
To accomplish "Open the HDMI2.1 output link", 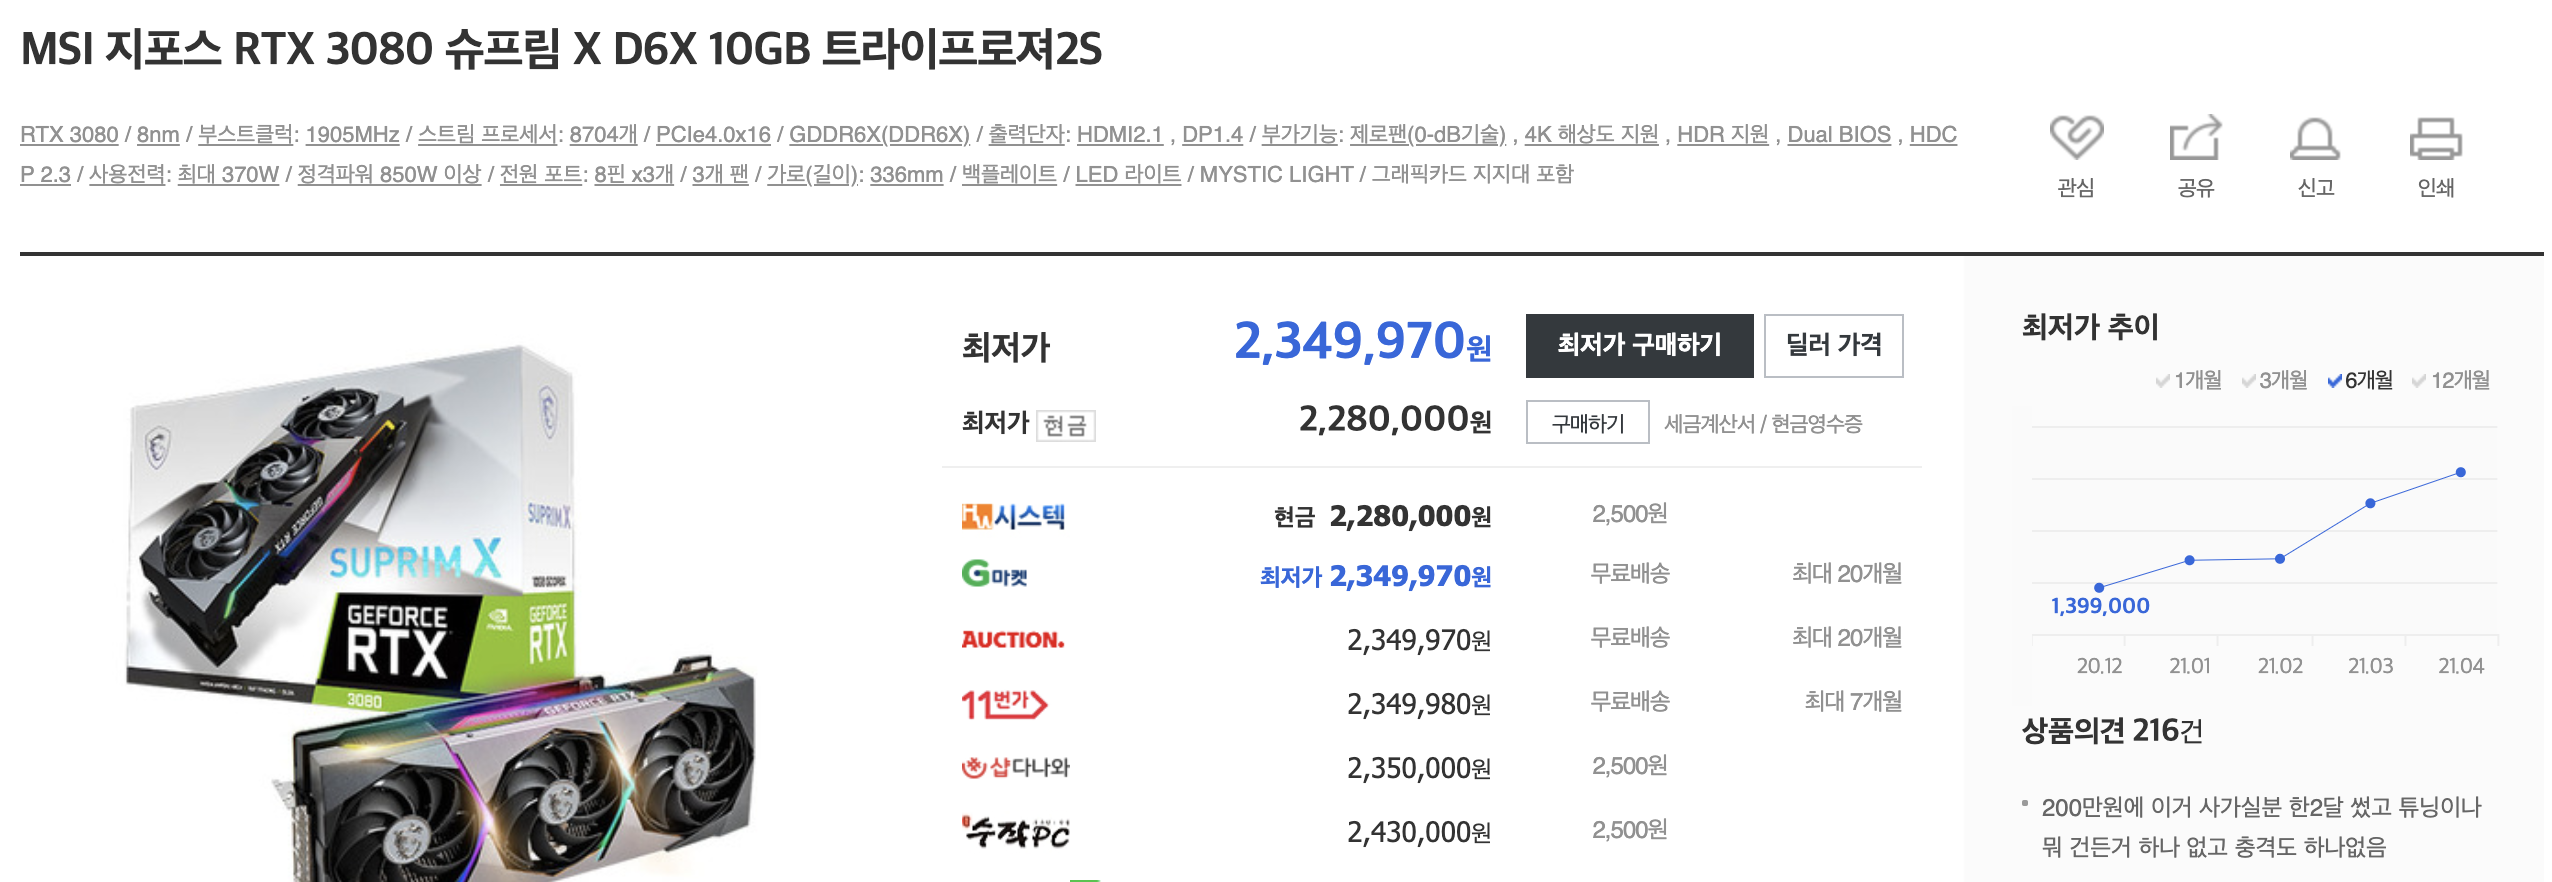I will [1120, 135].
